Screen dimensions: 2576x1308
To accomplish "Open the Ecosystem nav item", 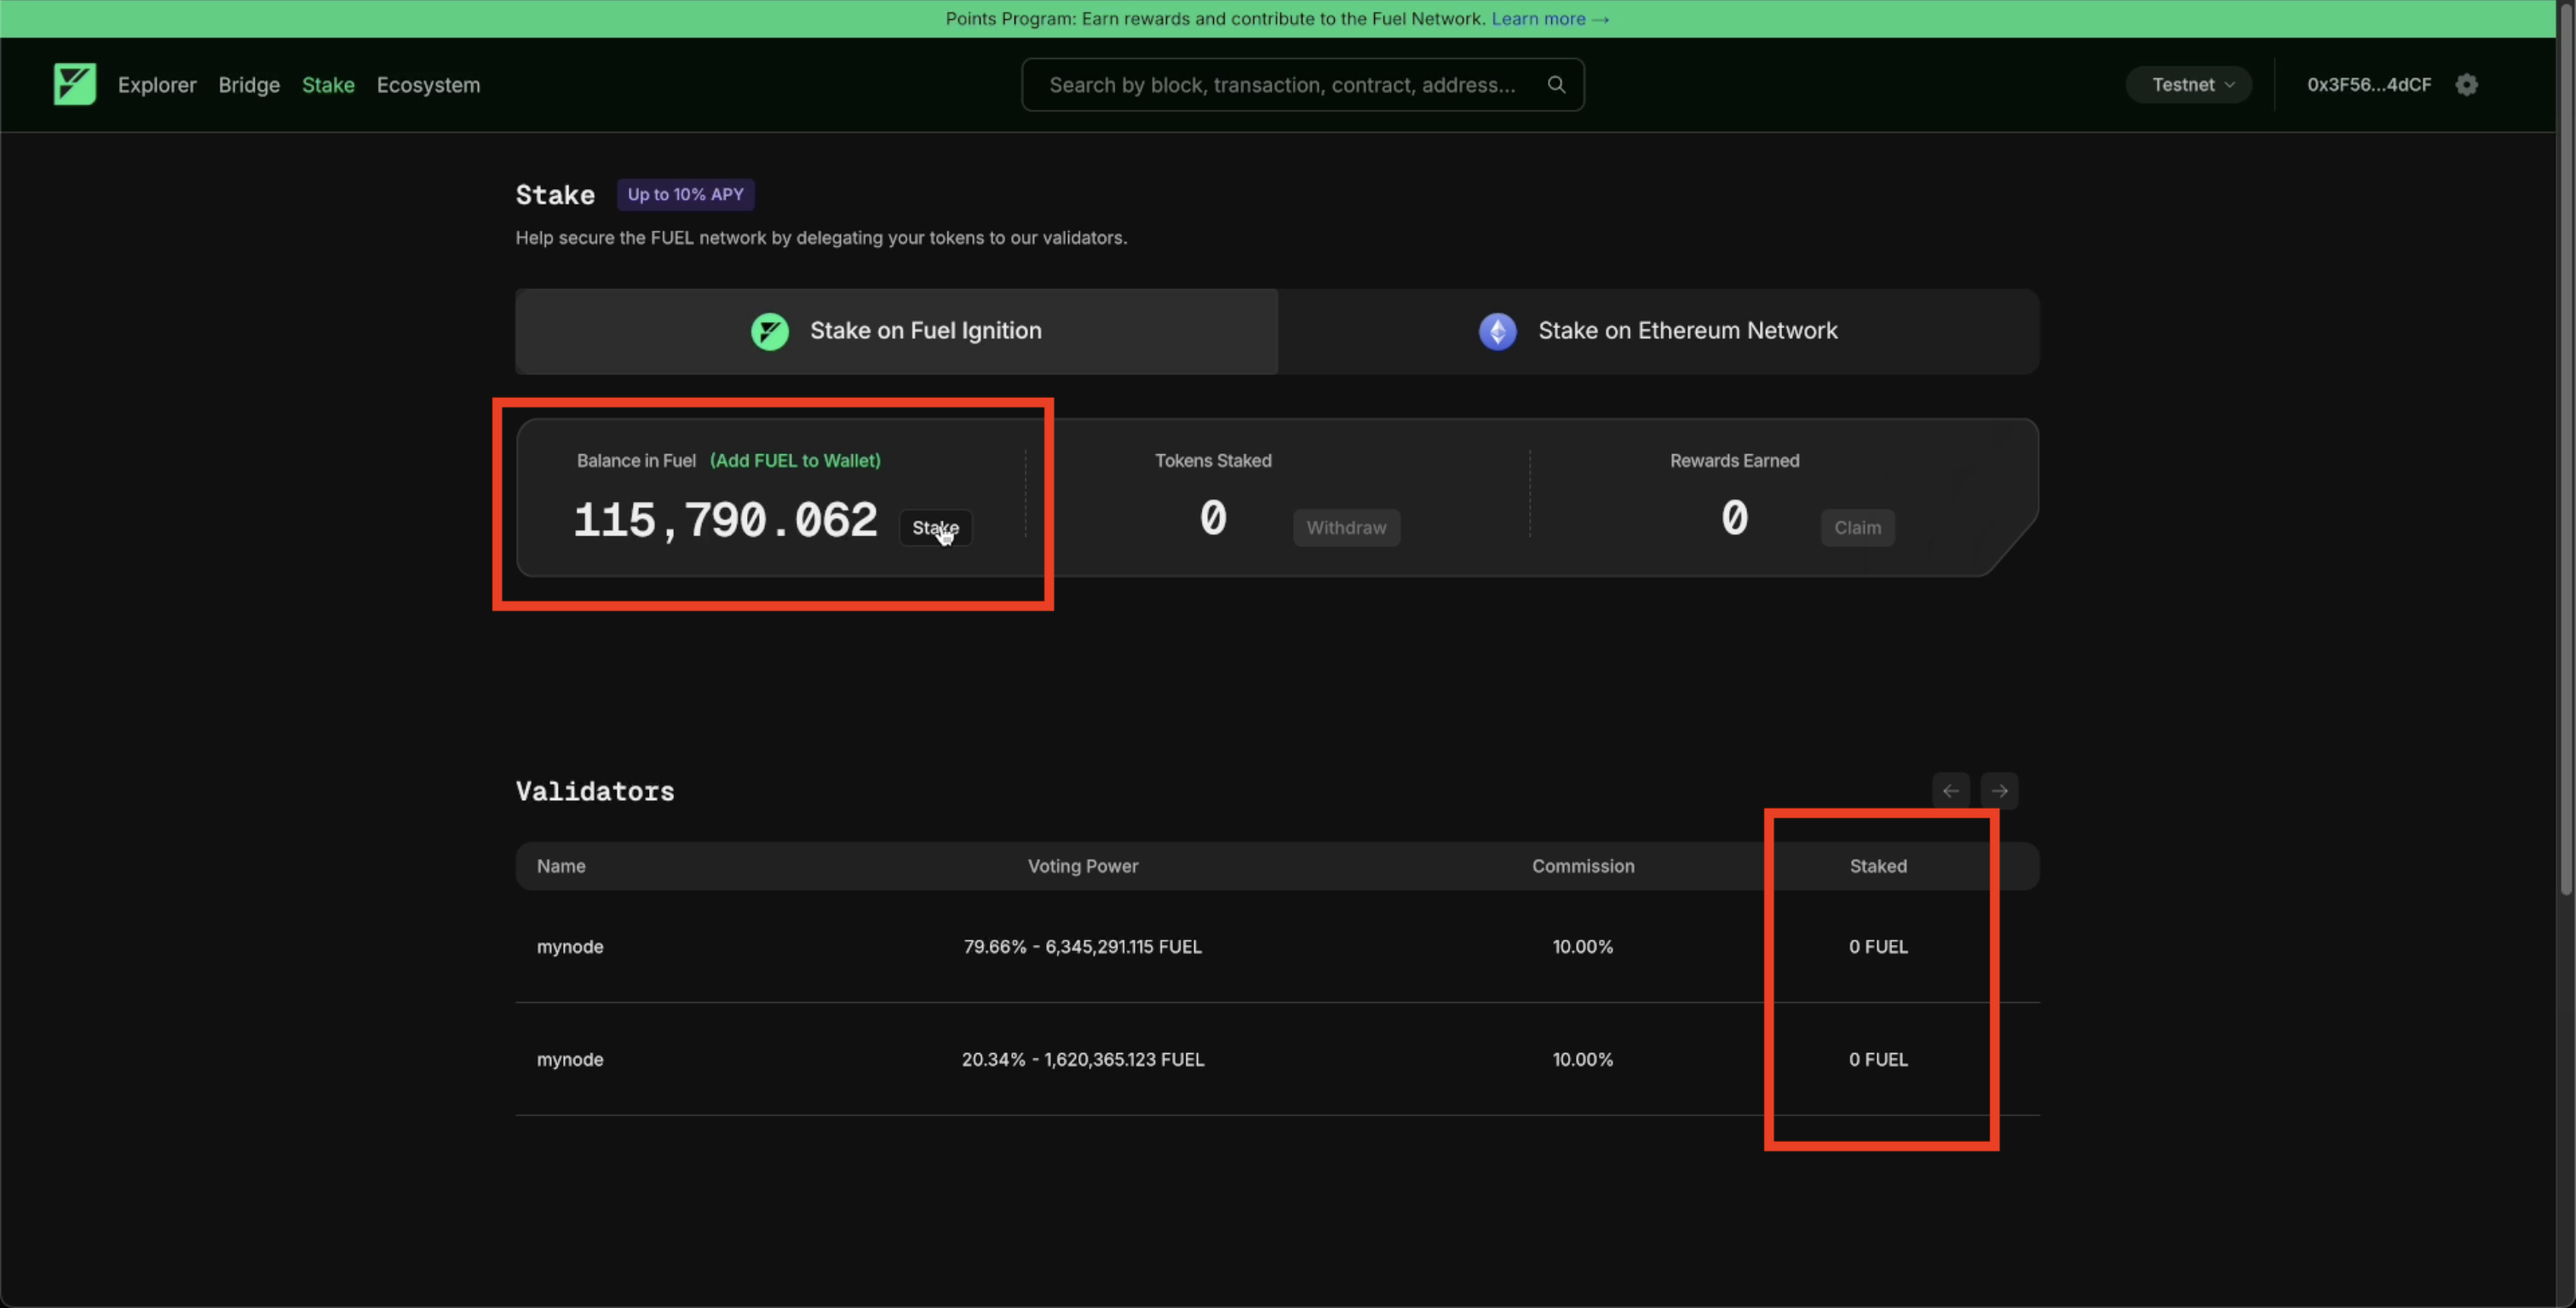I will 428,85.
